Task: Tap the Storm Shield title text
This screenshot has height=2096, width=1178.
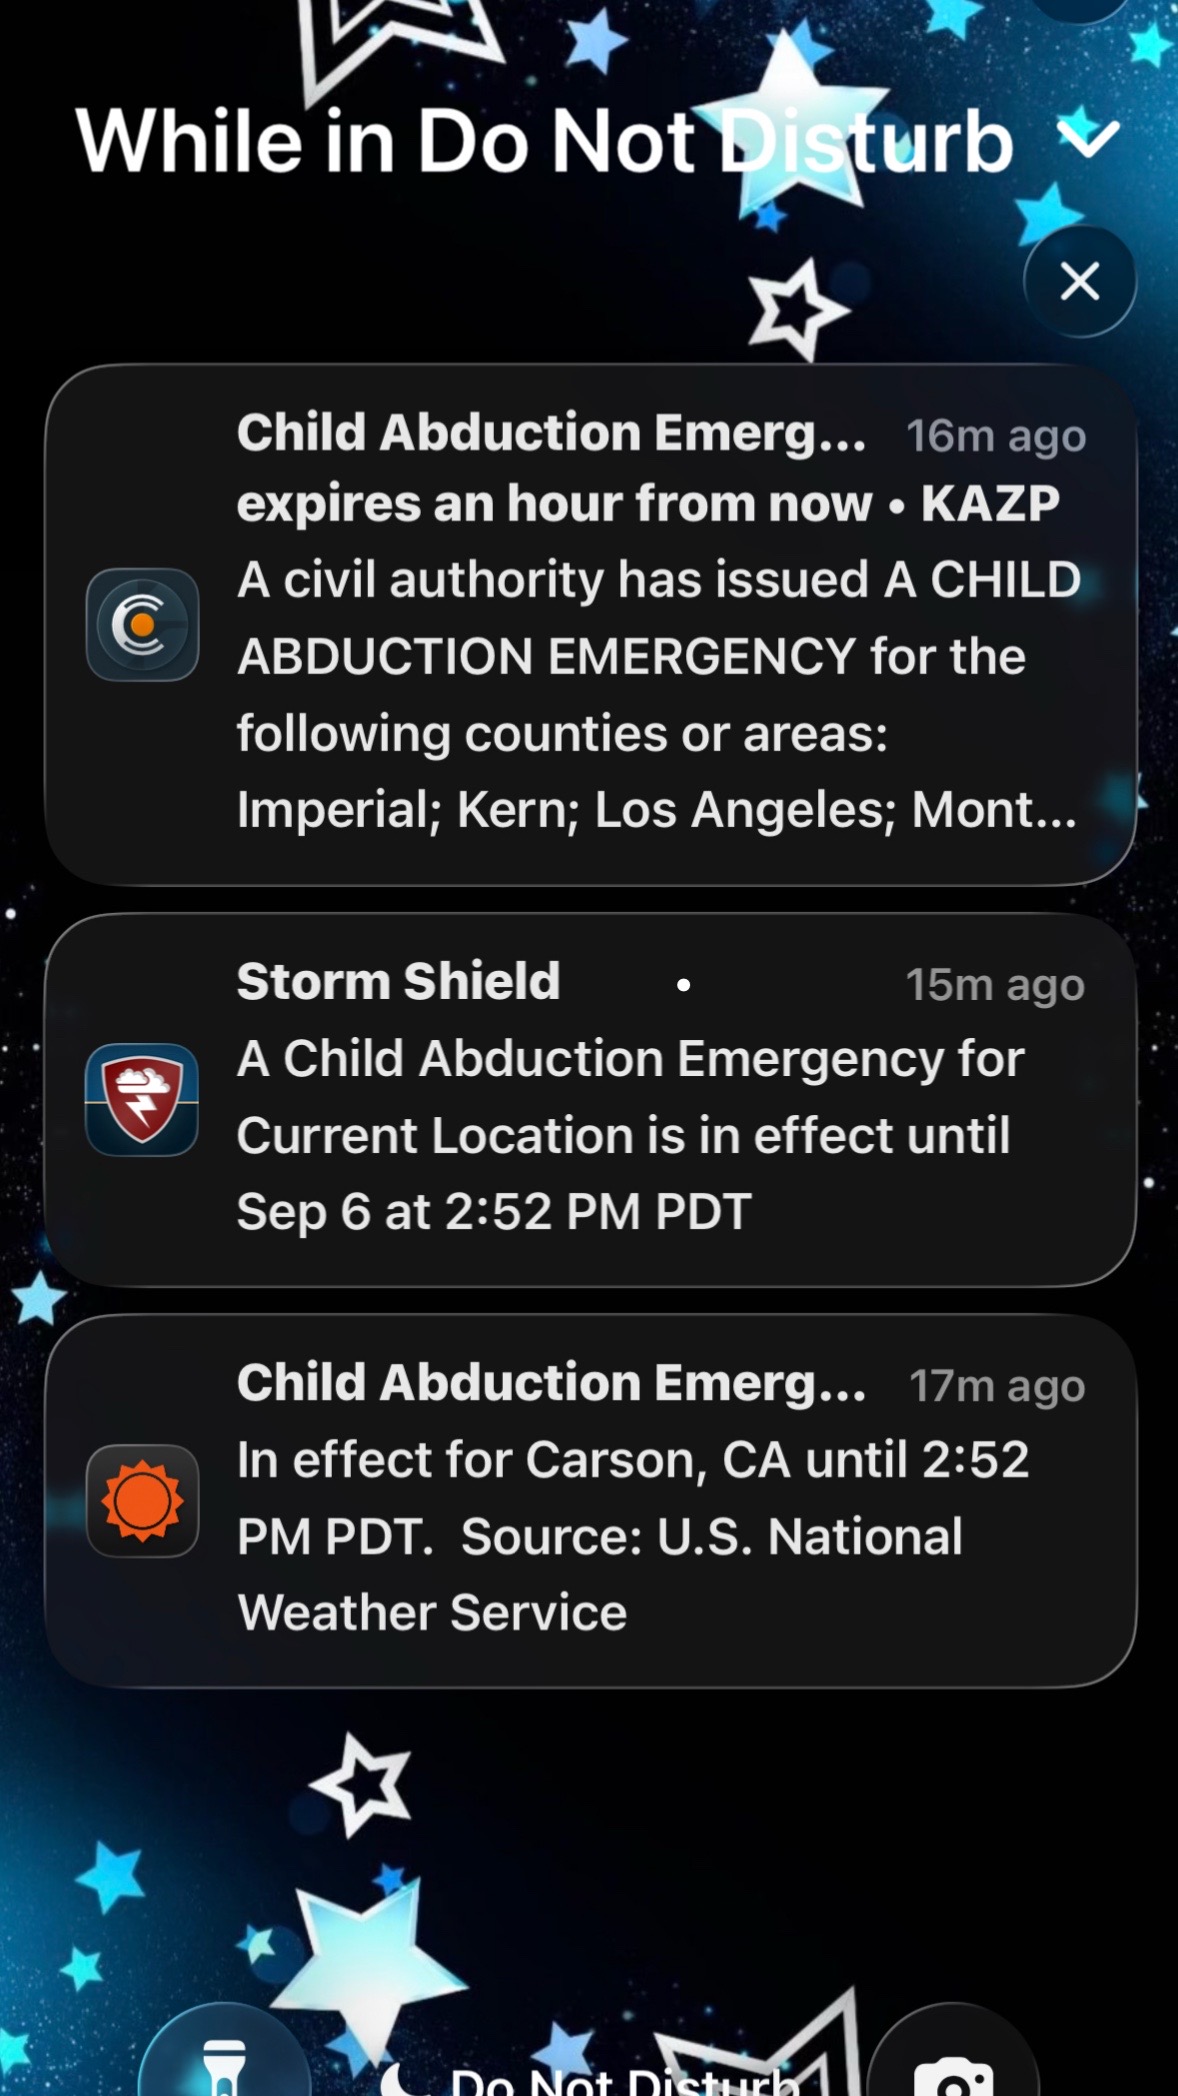Action: point(398,981)
